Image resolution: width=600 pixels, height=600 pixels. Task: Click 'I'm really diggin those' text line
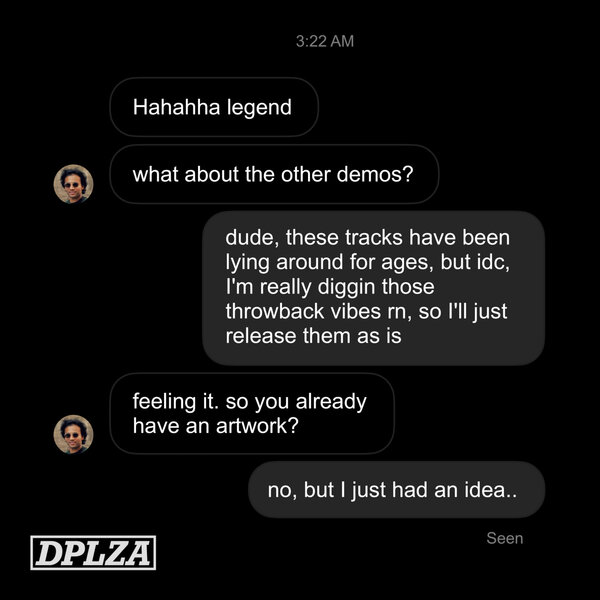(330, 287)
